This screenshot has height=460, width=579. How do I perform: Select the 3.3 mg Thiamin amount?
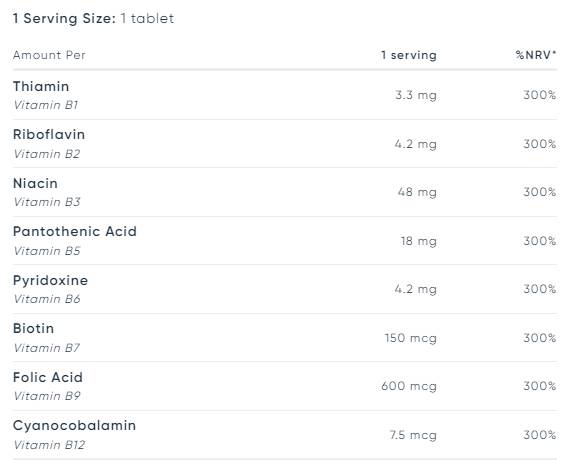pyautogui.click(x=416, y=95)
